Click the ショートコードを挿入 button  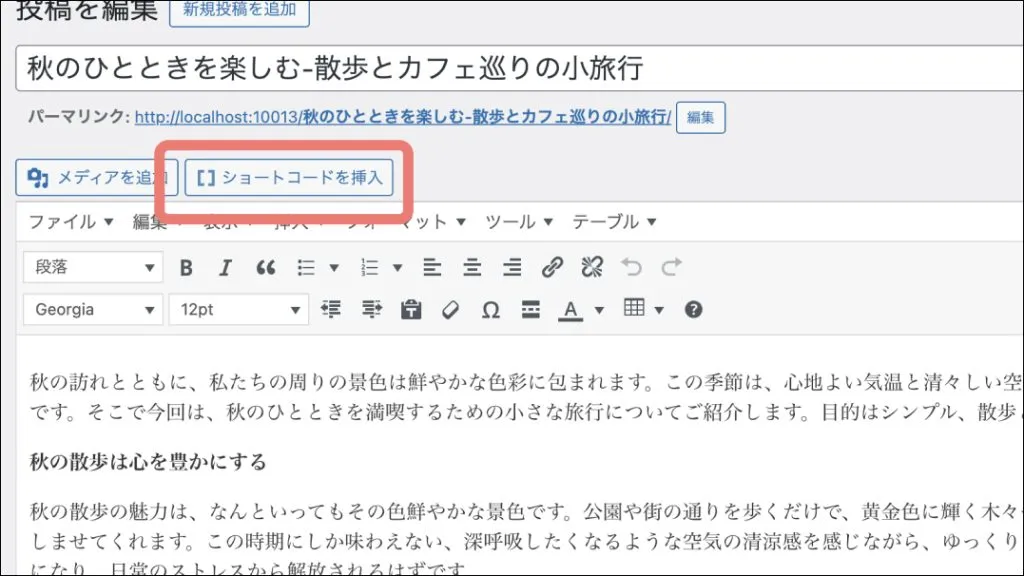(x=289, y=178)
